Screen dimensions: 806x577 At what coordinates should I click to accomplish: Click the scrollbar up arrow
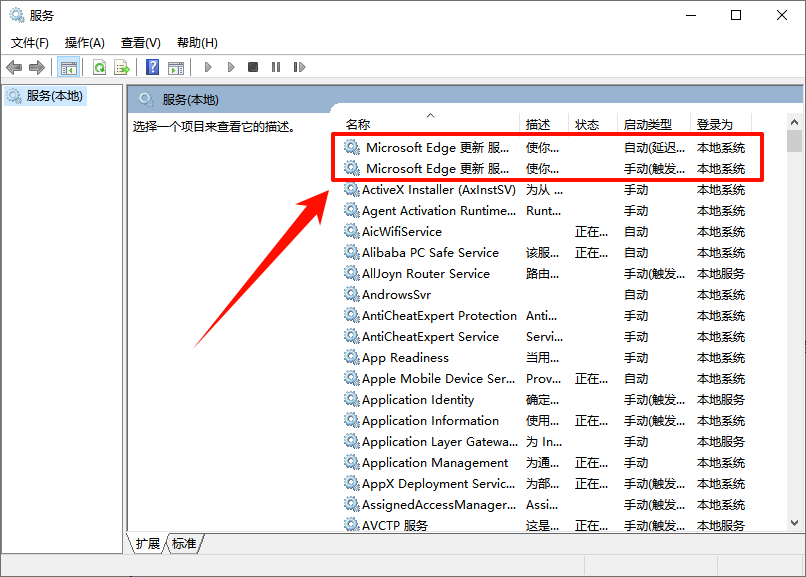point(794,122)
